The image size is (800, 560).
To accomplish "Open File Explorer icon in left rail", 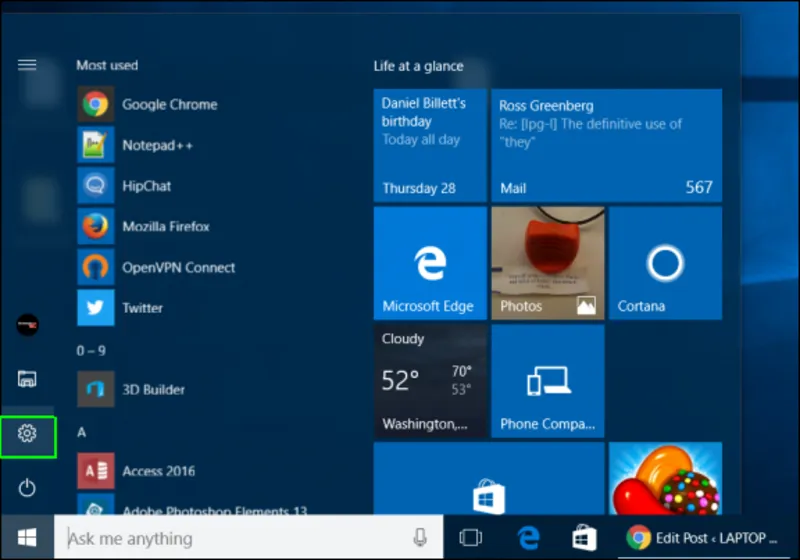I will click(27, 378).
